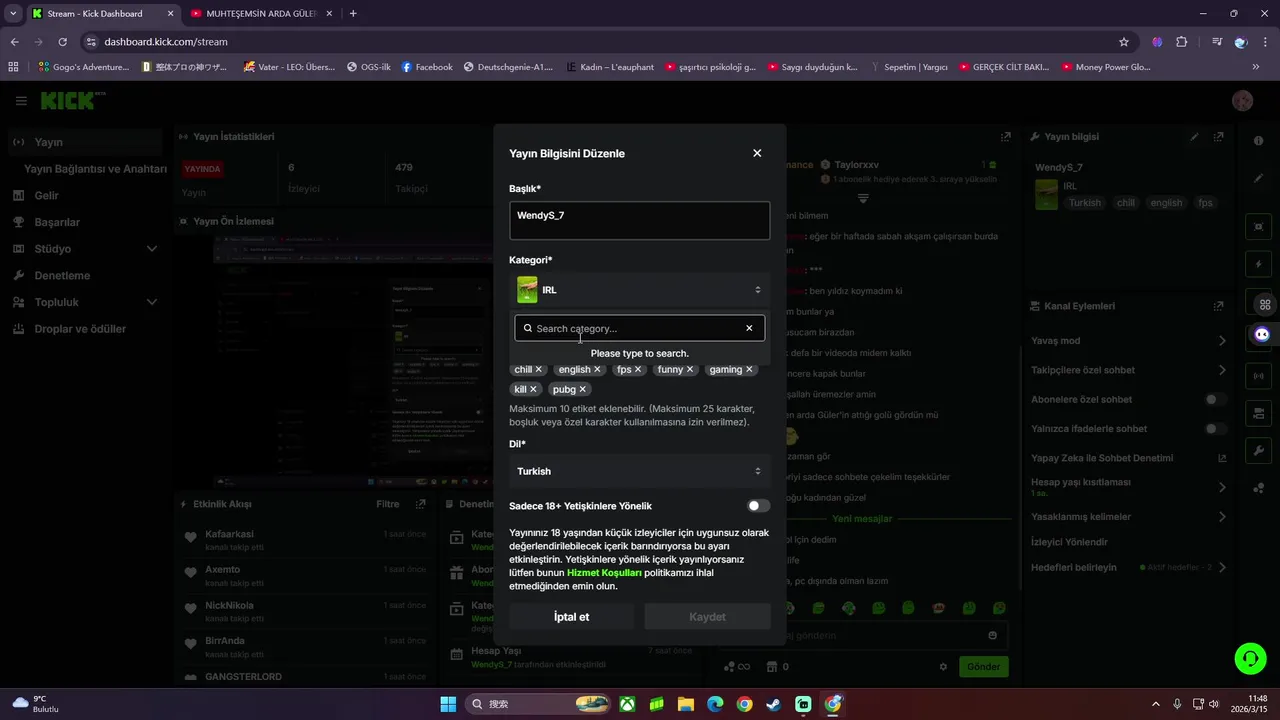The image size is (1280, 720).
Task: Remove the funny tag
Action: pyautogui.click(x=690, y=370)
